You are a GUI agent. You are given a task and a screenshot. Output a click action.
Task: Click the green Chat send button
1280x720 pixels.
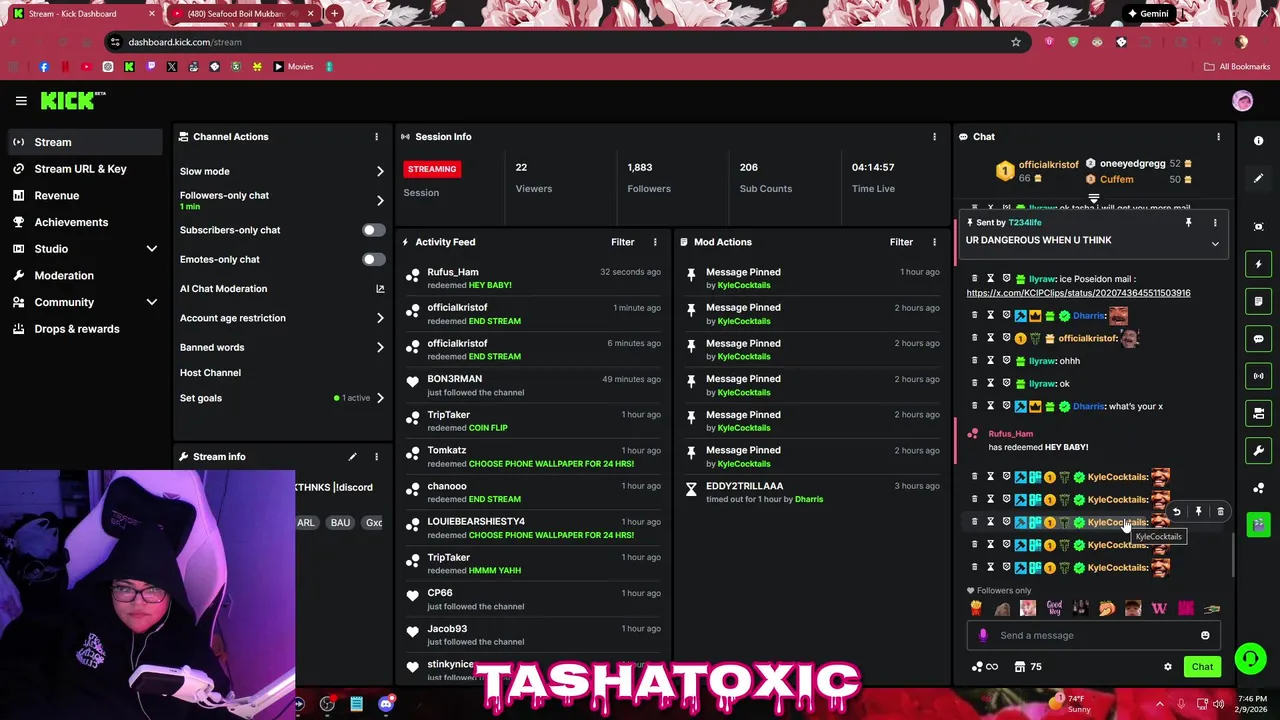click(x=1202, y=667)
